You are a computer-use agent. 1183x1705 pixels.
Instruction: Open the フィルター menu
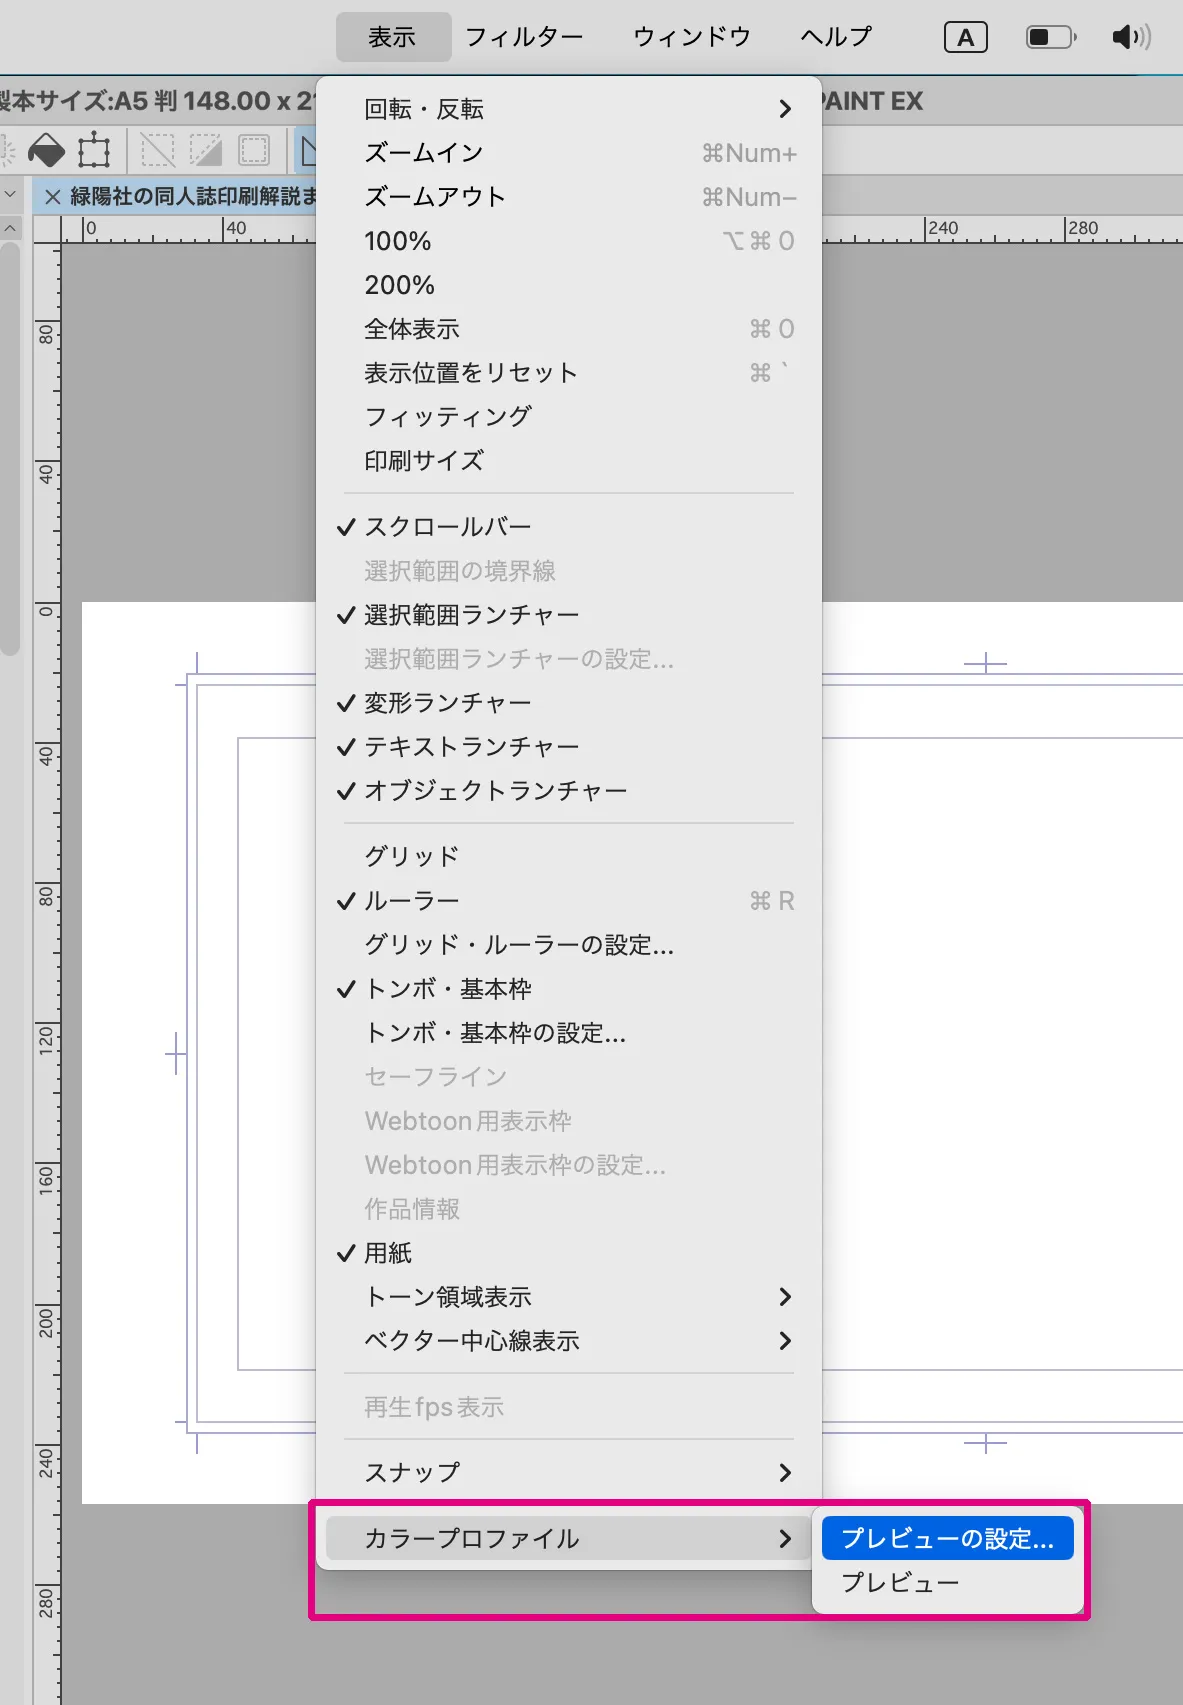point(524,38)
